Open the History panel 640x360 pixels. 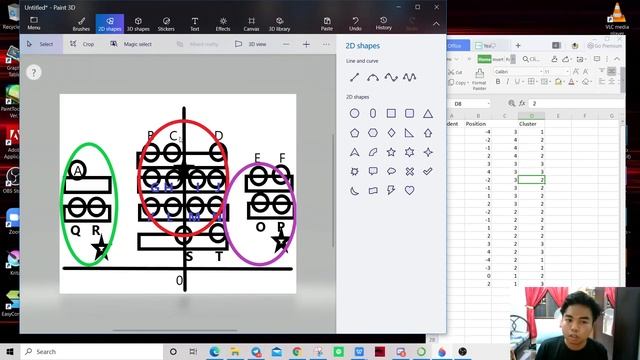(383, 24)
